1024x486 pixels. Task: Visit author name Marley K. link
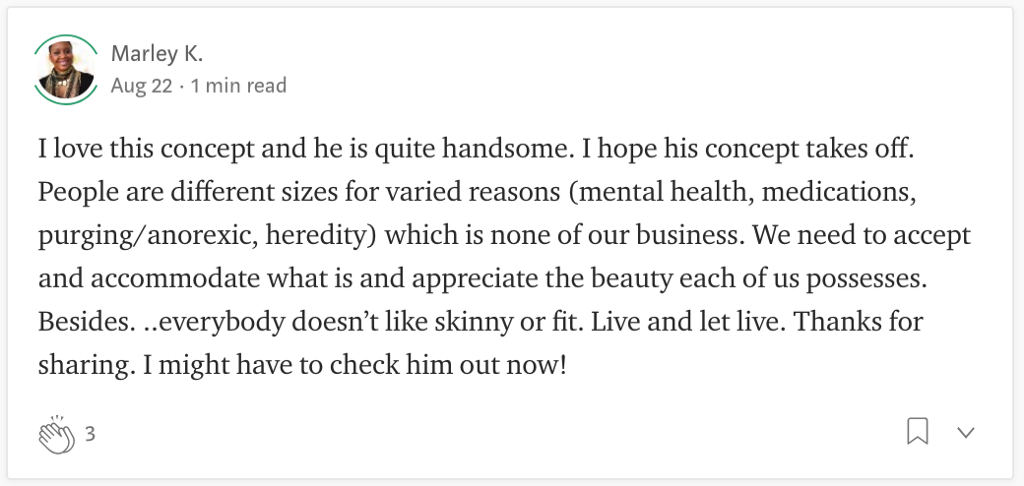157,54
